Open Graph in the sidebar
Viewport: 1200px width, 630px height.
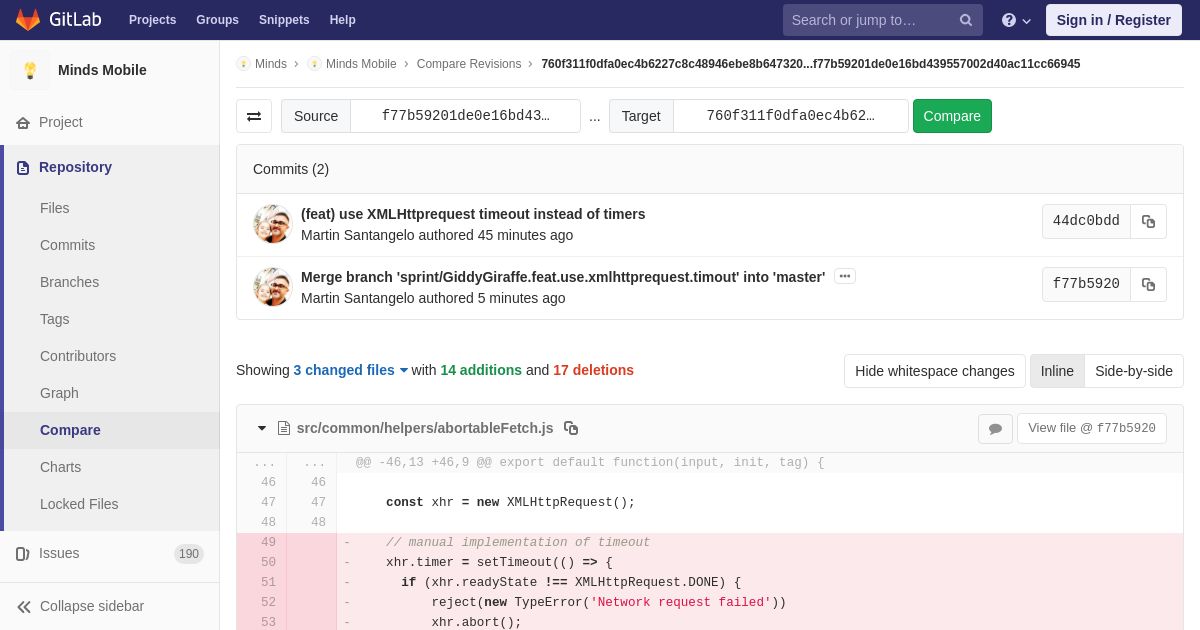pos(59,393)
